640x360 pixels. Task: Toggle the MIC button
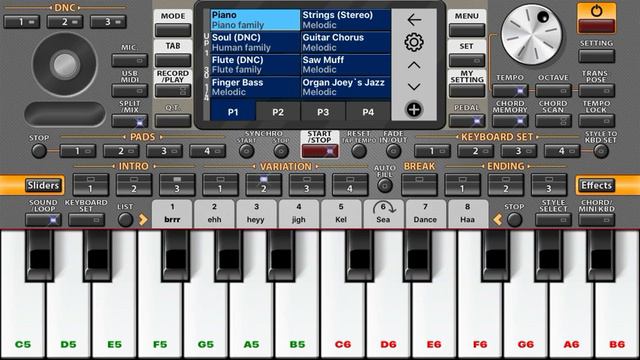(x=129, y=60)
